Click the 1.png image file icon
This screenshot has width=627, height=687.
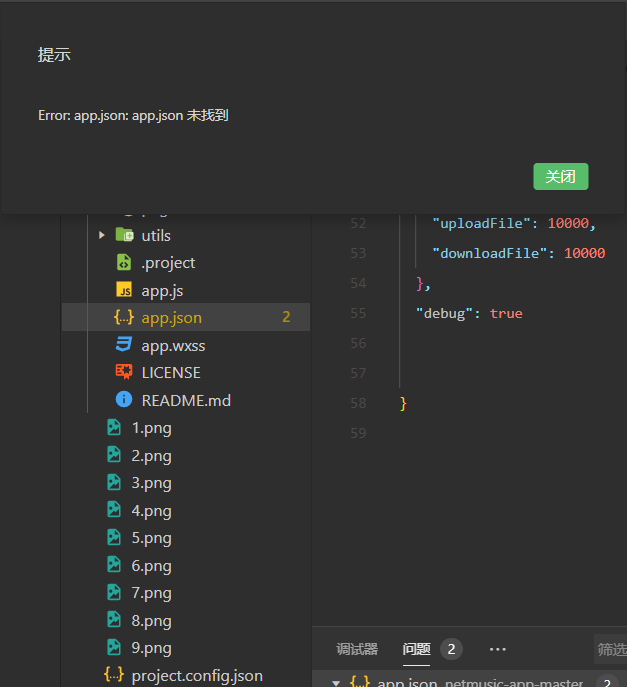point(115,428)
